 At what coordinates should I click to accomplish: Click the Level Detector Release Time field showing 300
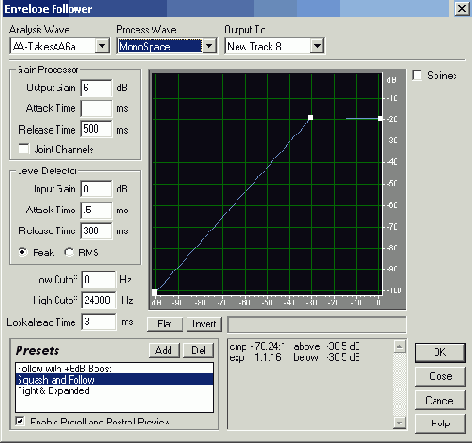click(x=96, y=231)
